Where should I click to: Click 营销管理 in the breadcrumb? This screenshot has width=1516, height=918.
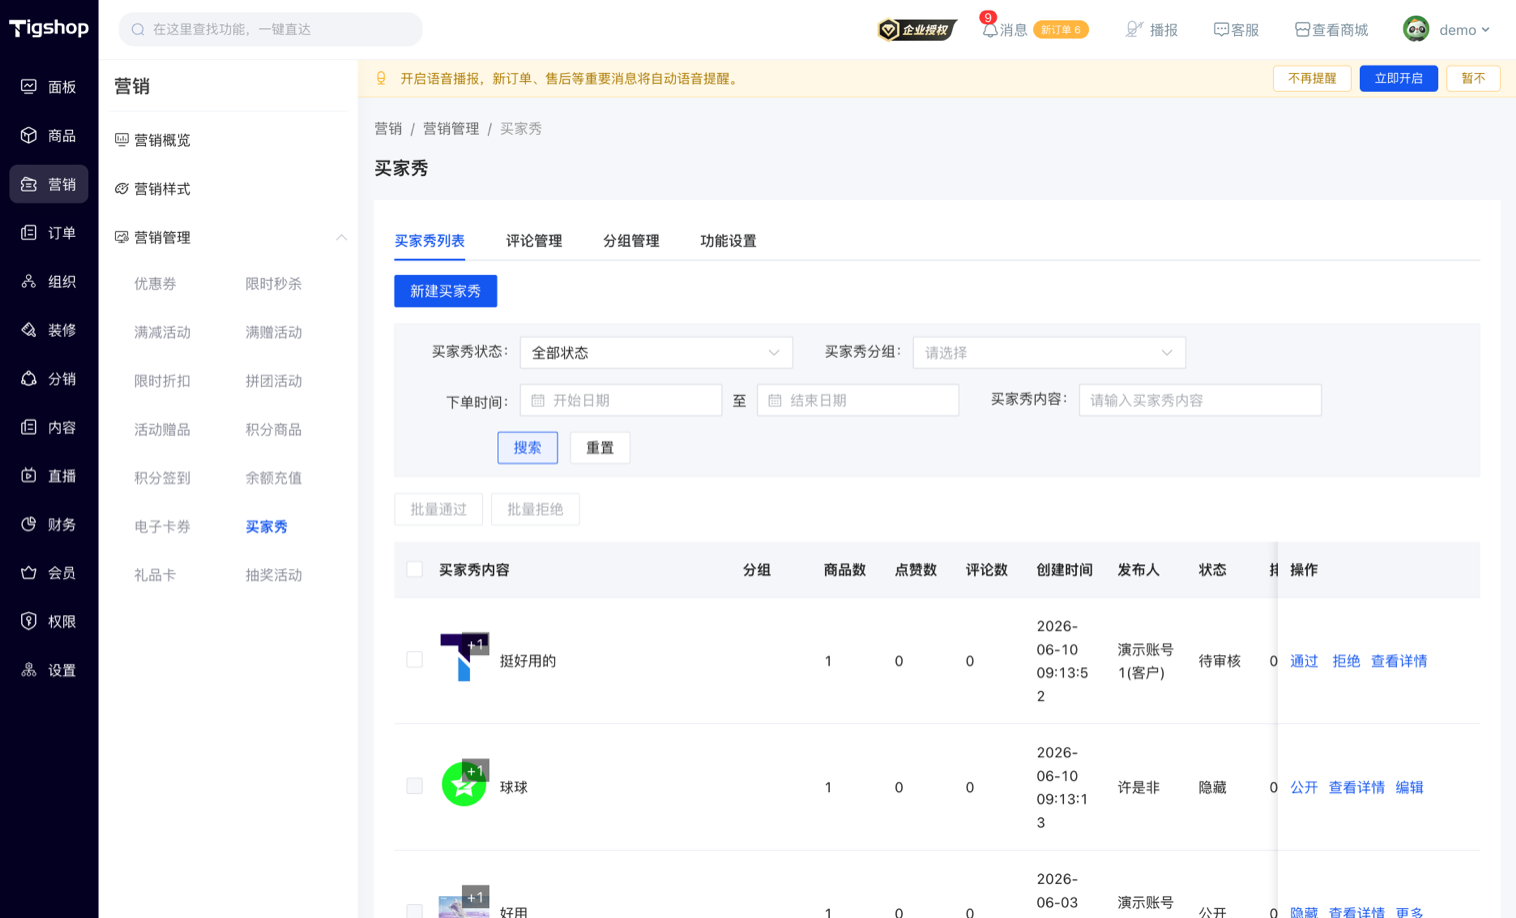[451, 129]
